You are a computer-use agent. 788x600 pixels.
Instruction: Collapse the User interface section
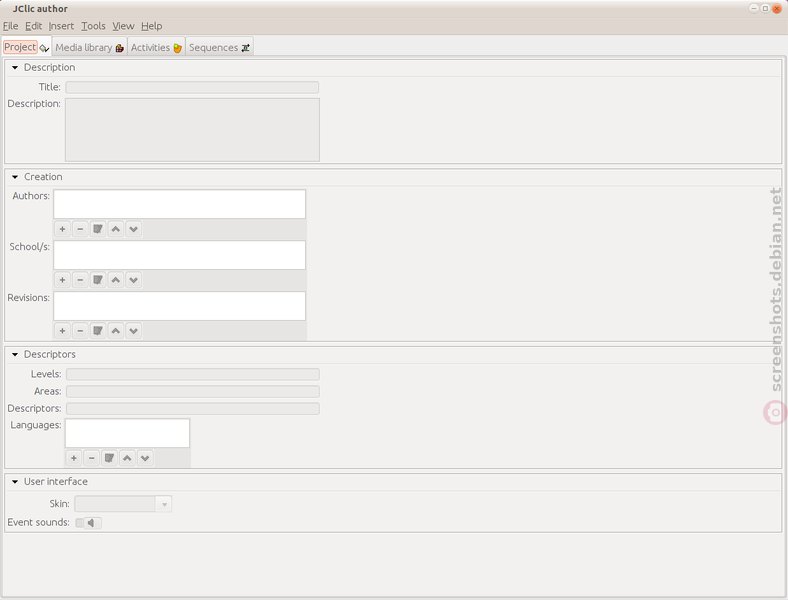coord(15,481)
